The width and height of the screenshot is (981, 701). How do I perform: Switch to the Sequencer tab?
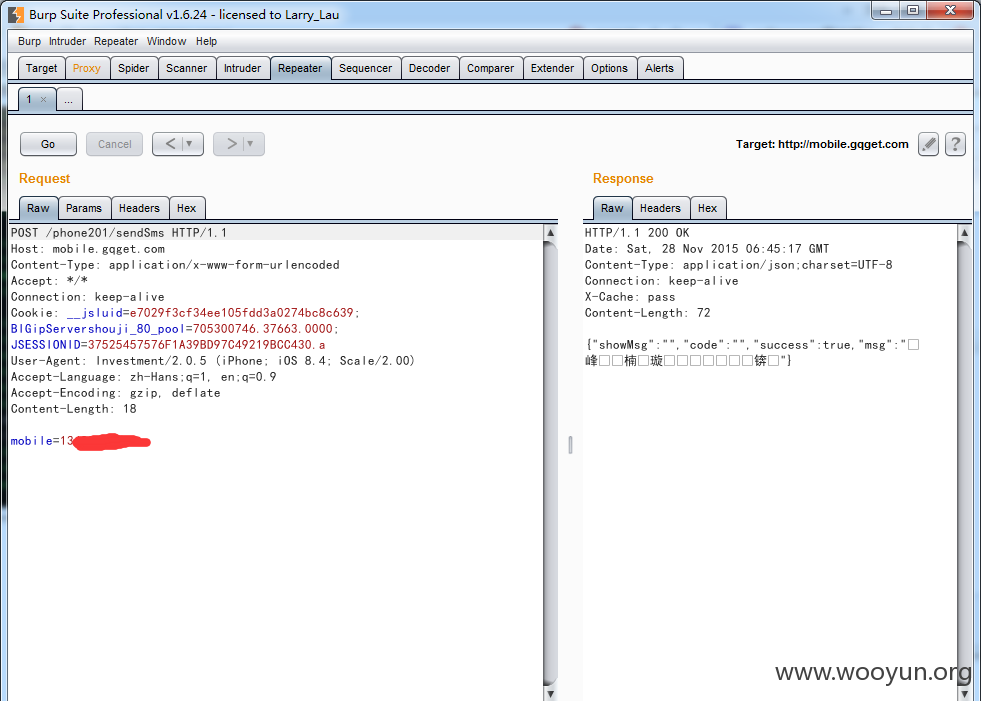[365, 68]
